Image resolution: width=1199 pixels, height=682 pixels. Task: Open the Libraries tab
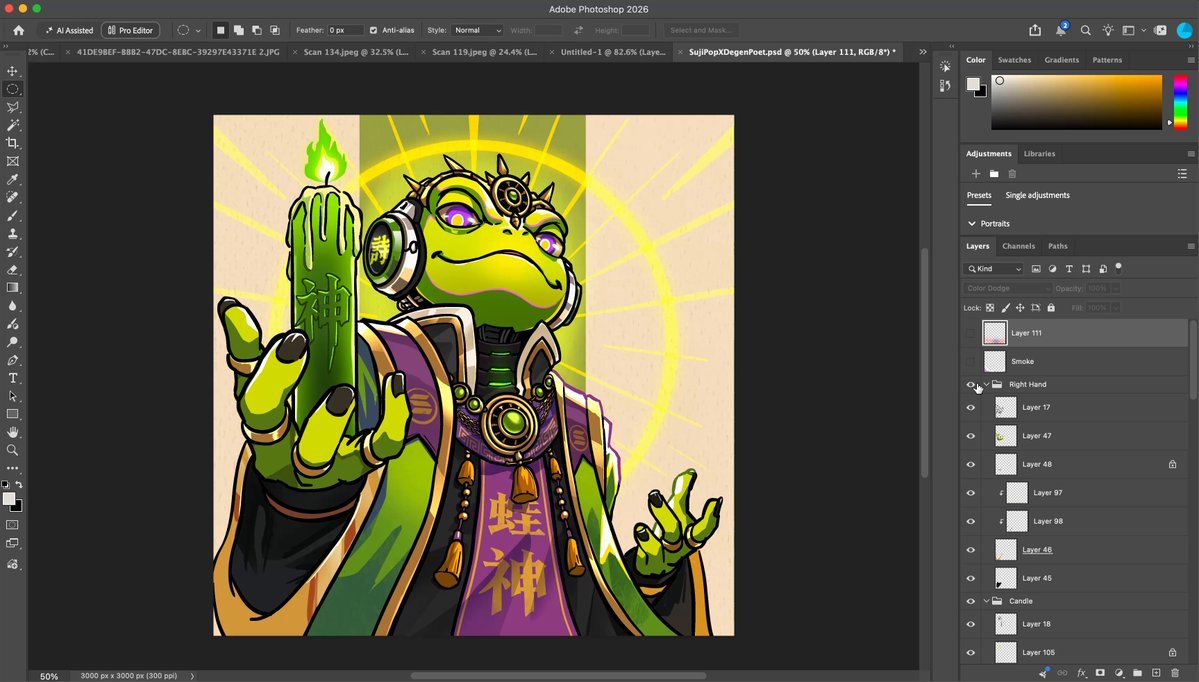pos(1039,154)
